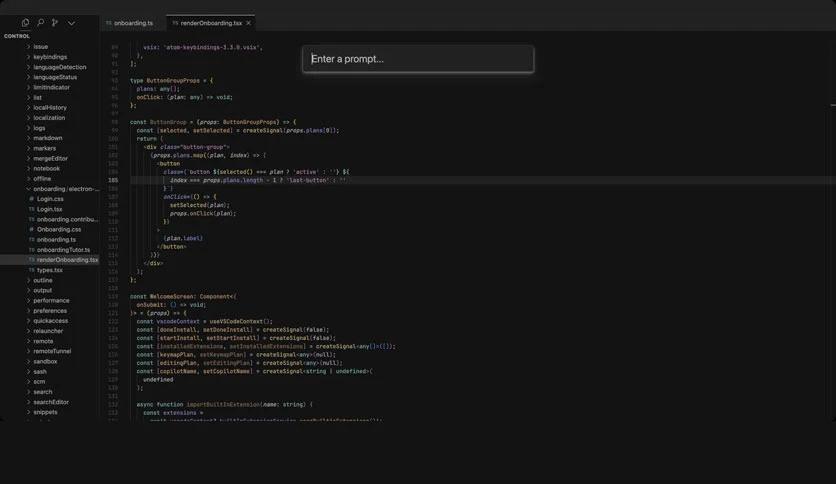Expand the remoteTunnel folder
This screenshot has width=836, height=484.
click(x=52, y=351)
